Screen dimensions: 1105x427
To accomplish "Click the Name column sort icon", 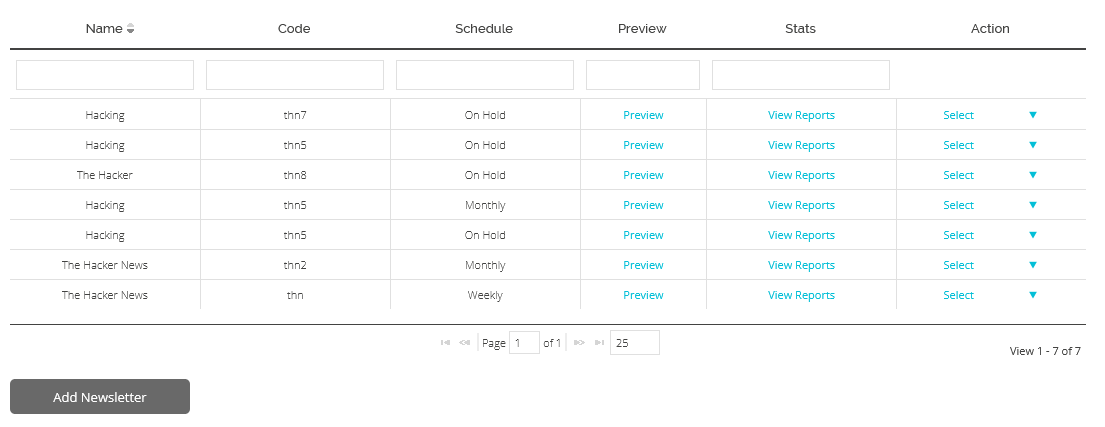I will (x=130, y=29).
